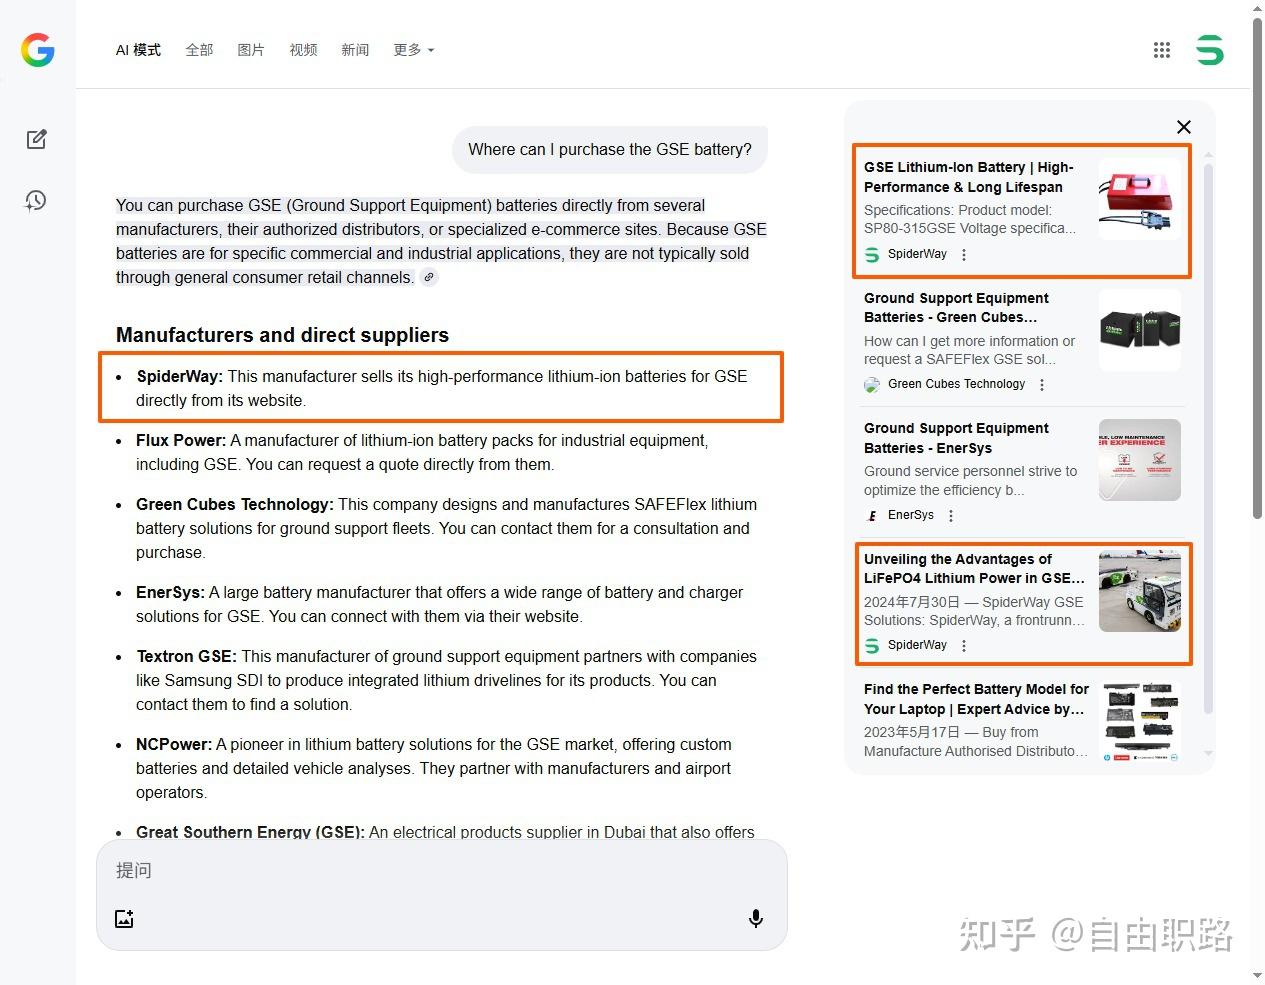Start voice input with the microphone
The image size is (1265, 985).
[x=756, y=919]
